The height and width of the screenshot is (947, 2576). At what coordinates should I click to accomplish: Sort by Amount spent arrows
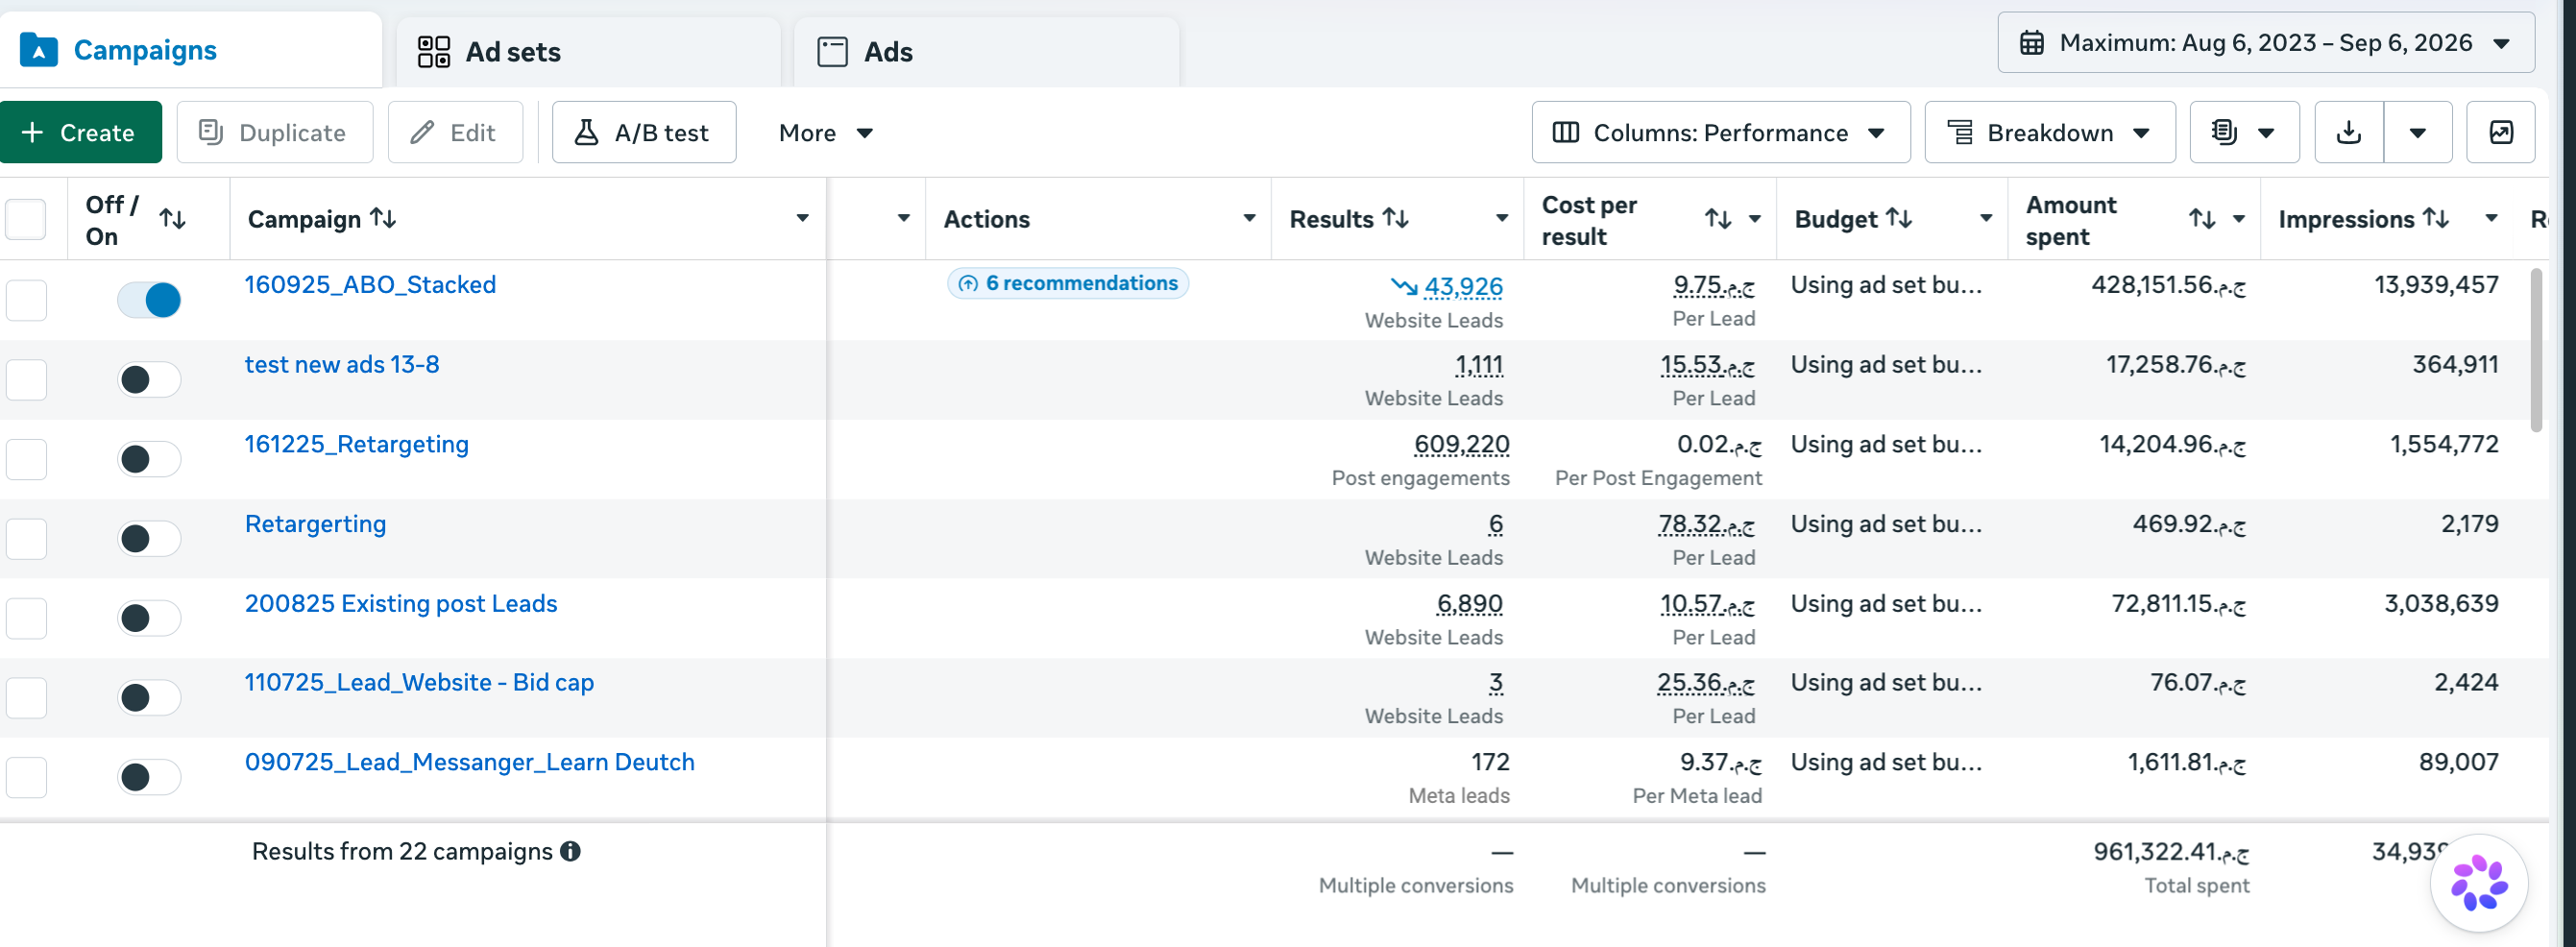[x=2202, y=219]
